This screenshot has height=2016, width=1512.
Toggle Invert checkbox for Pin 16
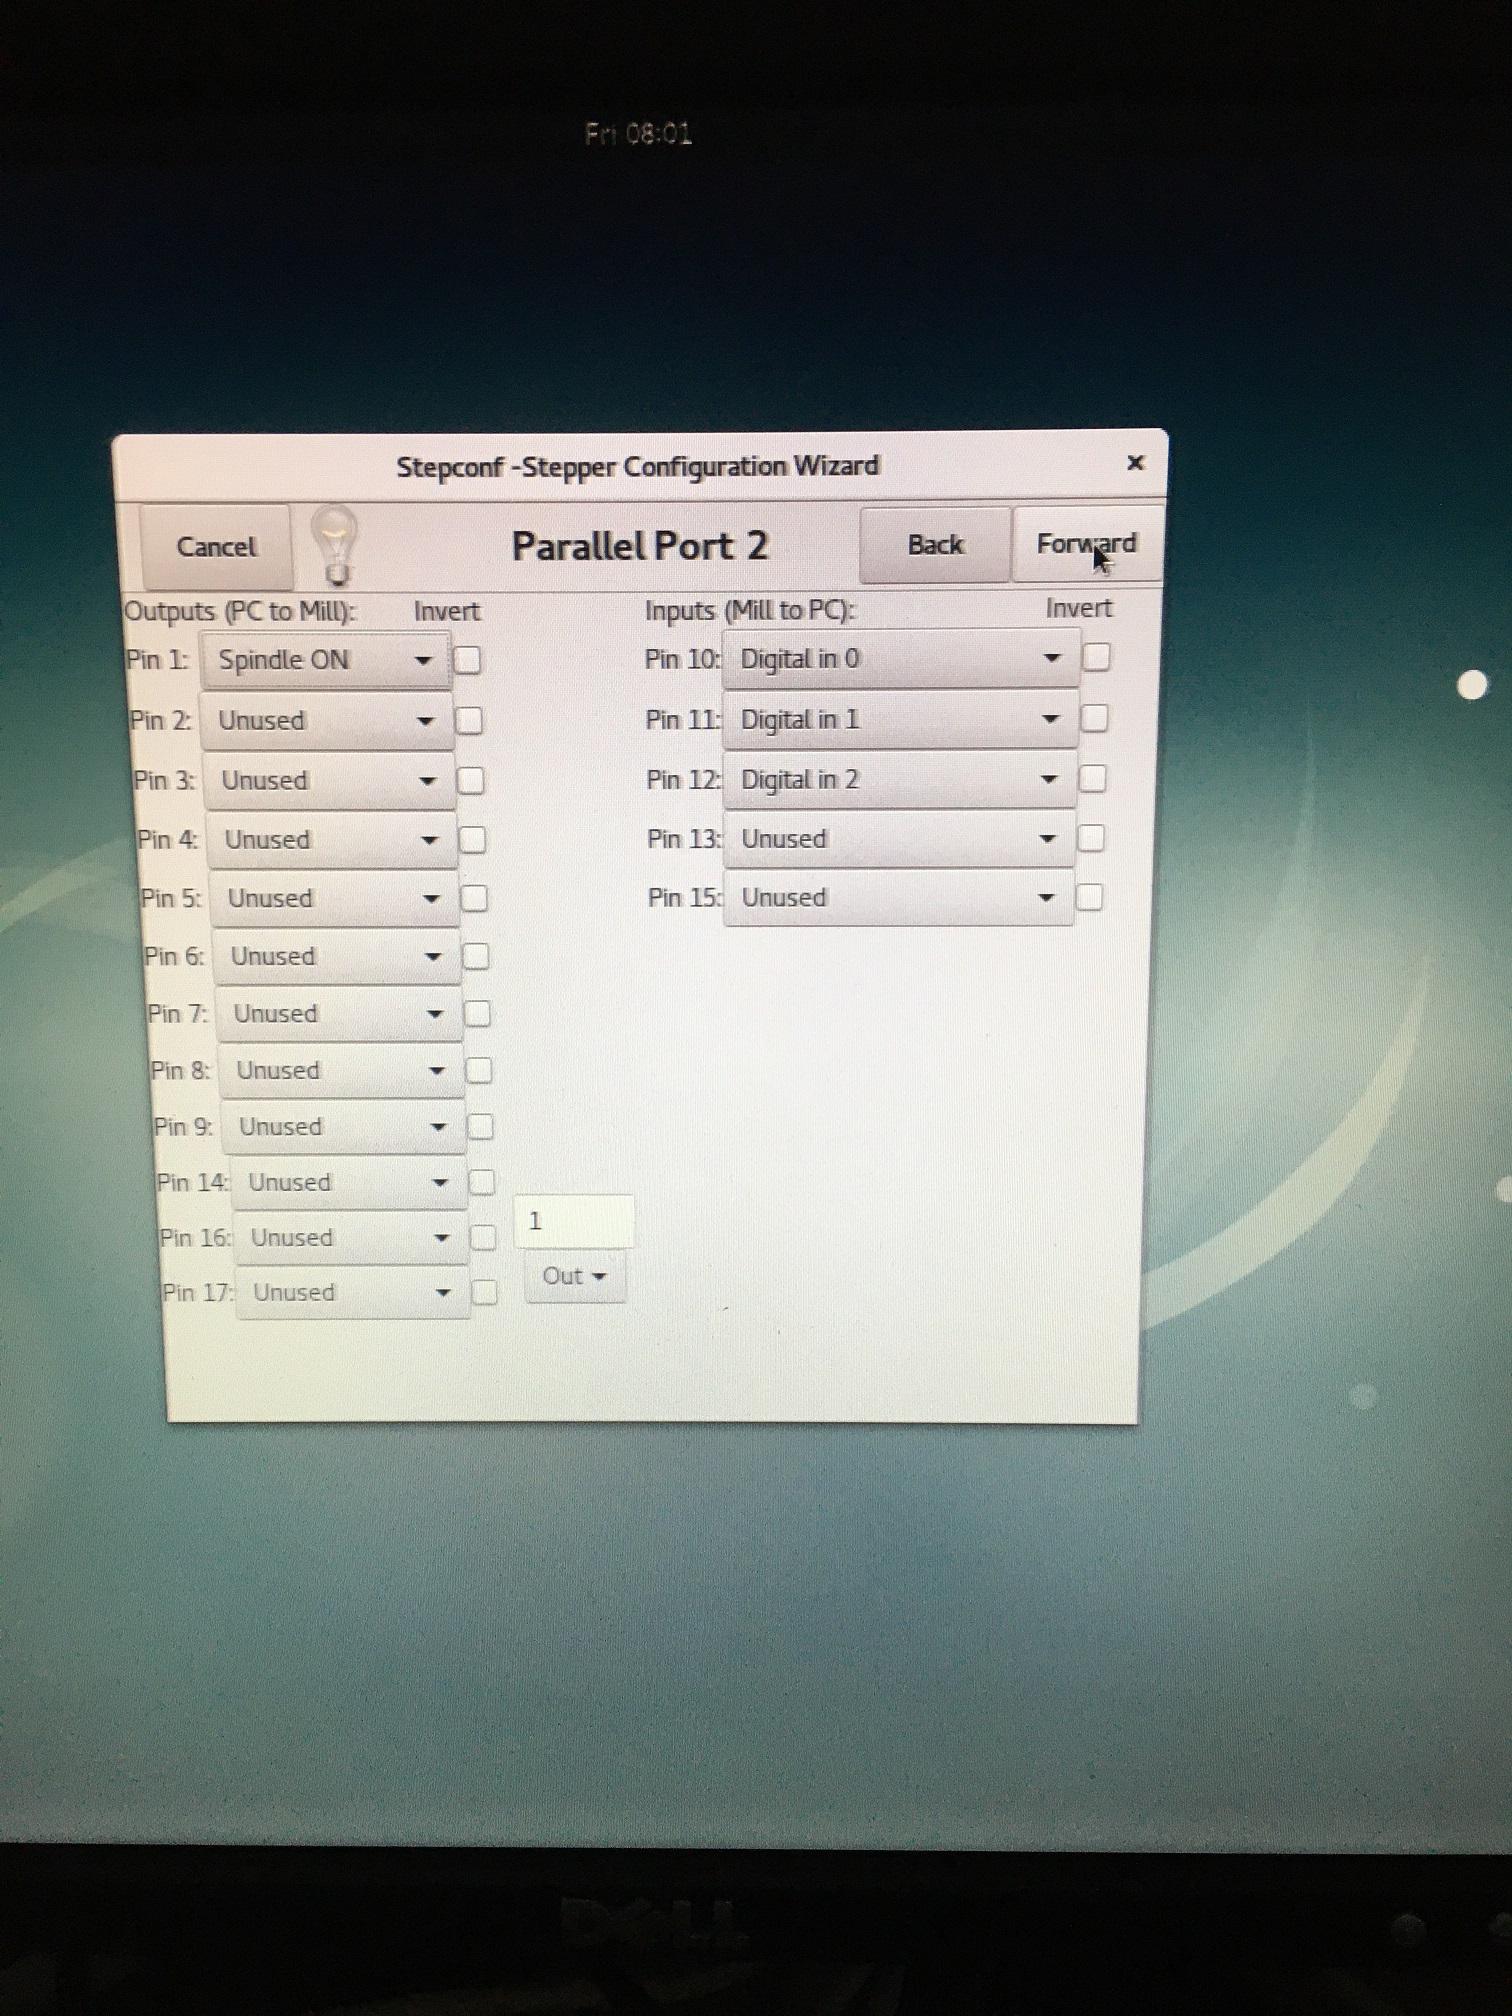point(483,1238)
